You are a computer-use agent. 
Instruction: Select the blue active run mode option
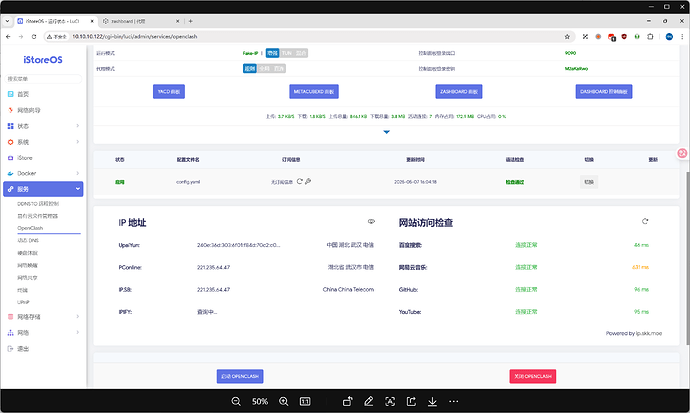[x=272, y=53]
